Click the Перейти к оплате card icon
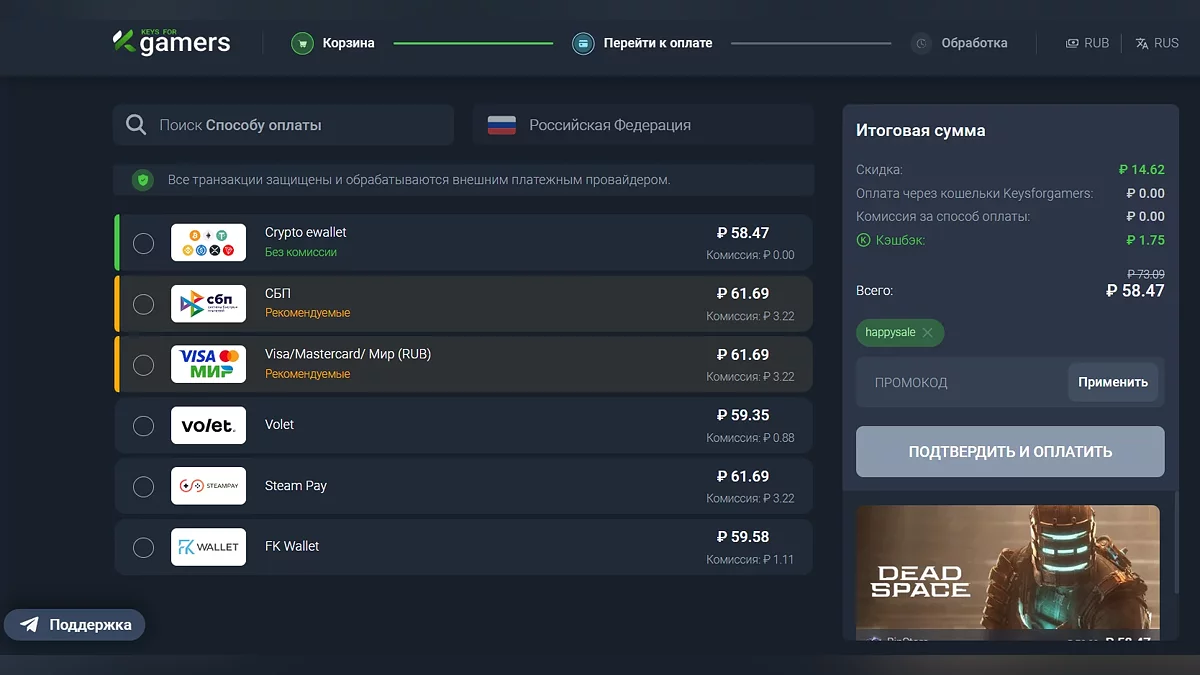1200x675 pixels. point(583,43)
